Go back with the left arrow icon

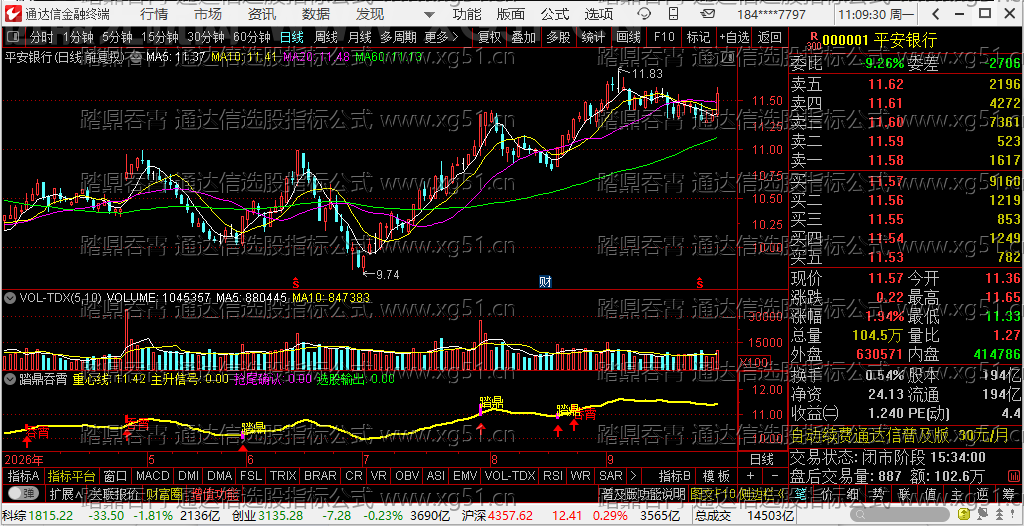click(x=937, y=14)
